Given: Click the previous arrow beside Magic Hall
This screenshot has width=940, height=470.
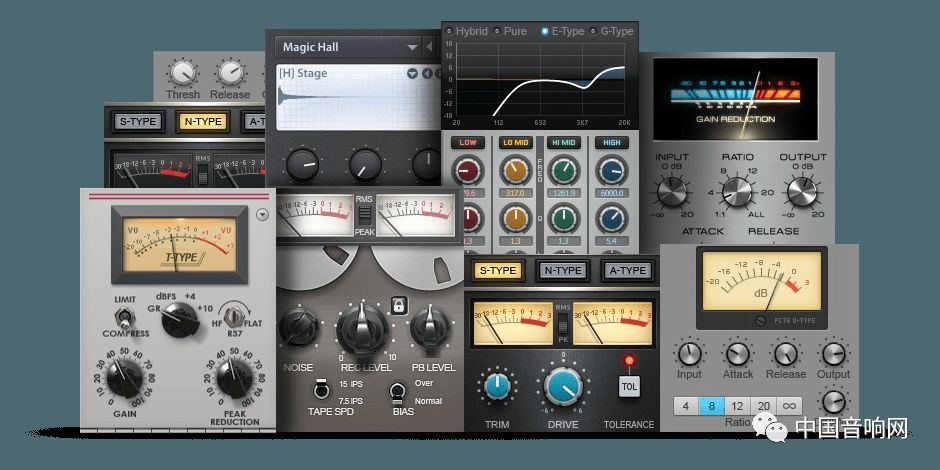Looking at the screenshot, I should coord(429,47).
